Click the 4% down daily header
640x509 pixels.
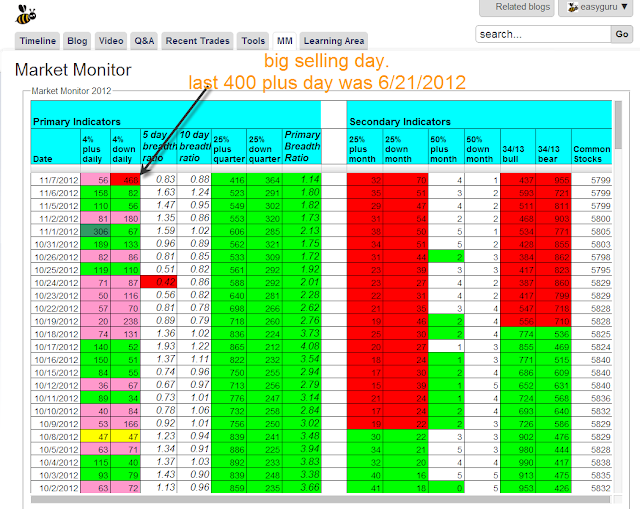coord(125,147)
